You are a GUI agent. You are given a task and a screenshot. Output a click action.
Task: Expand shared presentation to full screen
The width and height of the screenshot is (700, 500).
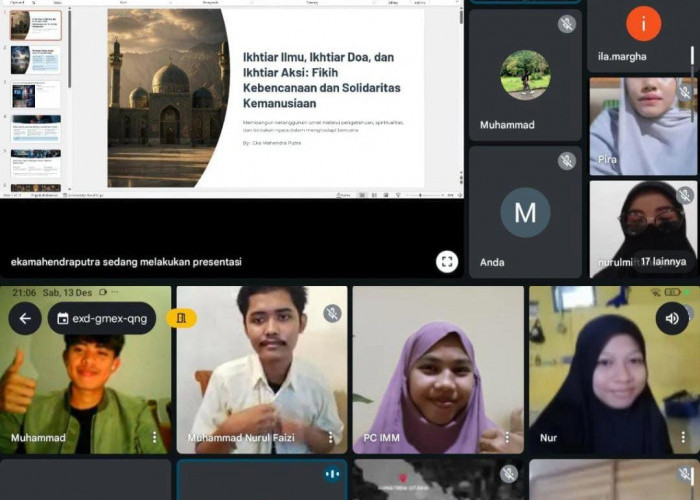tap(447, 262)
